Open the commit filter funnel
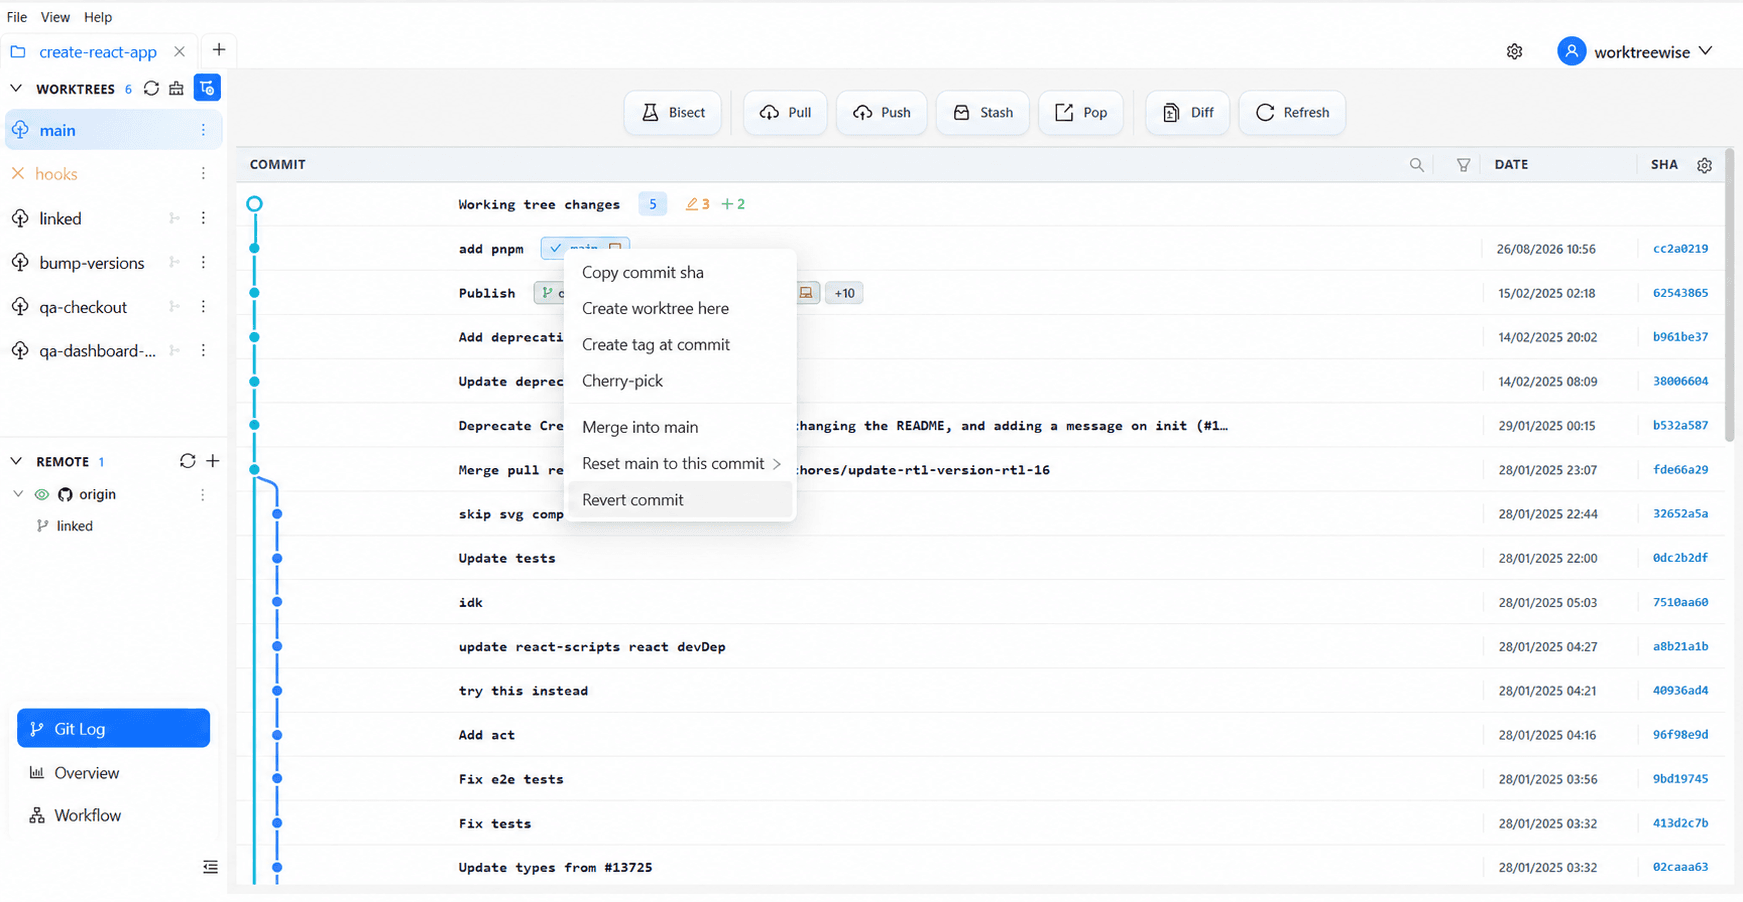This screenshot has height=902, width=1743. click(x=1463, y=165)
